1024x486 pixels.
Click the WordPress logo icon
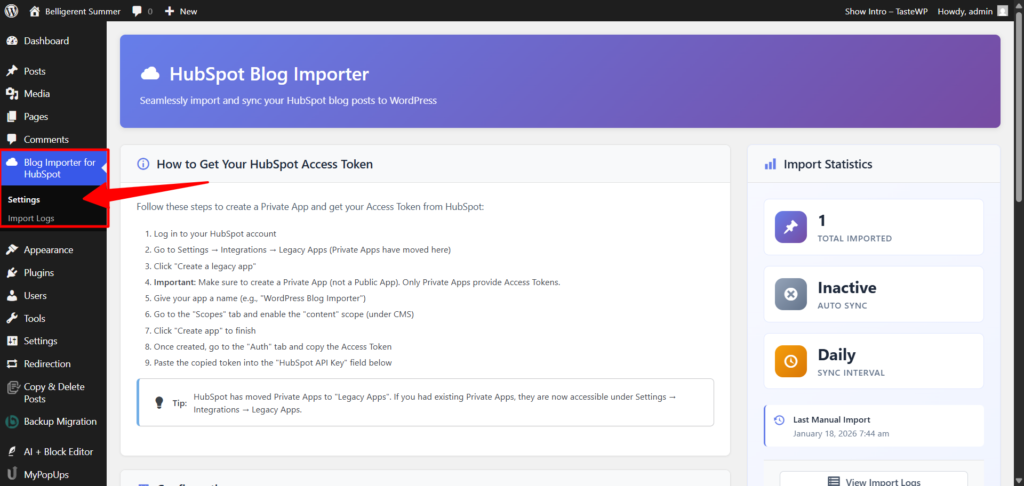pyautogui.click(x=12, y=11)
